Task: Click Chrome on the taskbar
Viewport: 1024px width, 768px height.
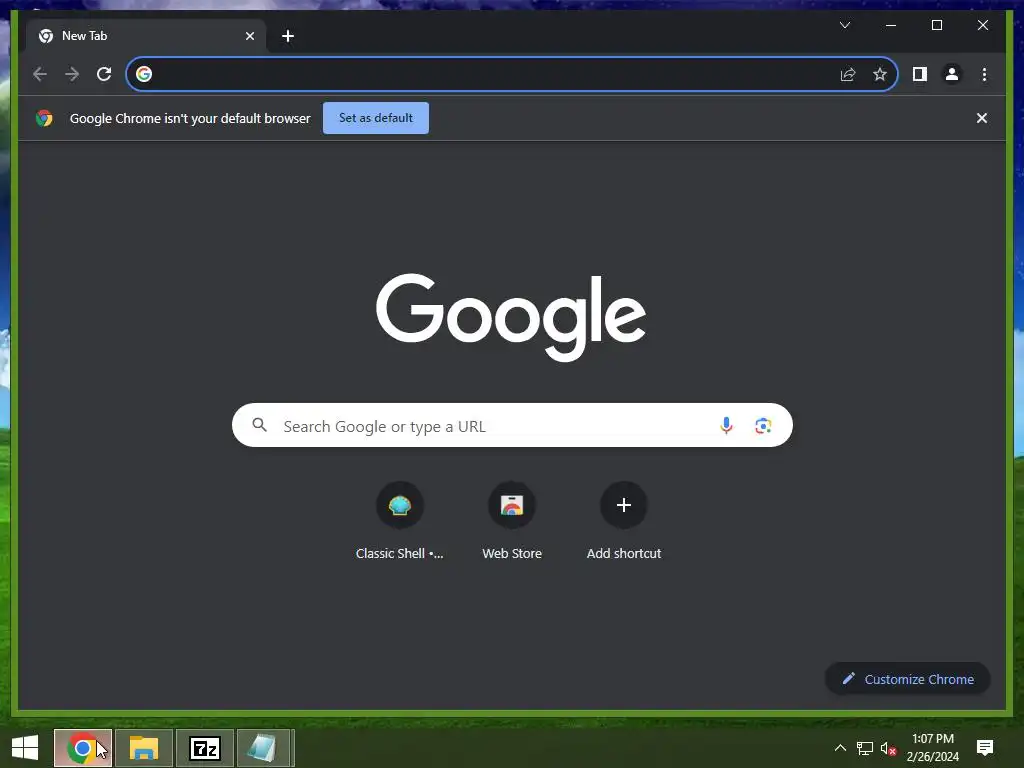Action: click(x=83, y=748)
